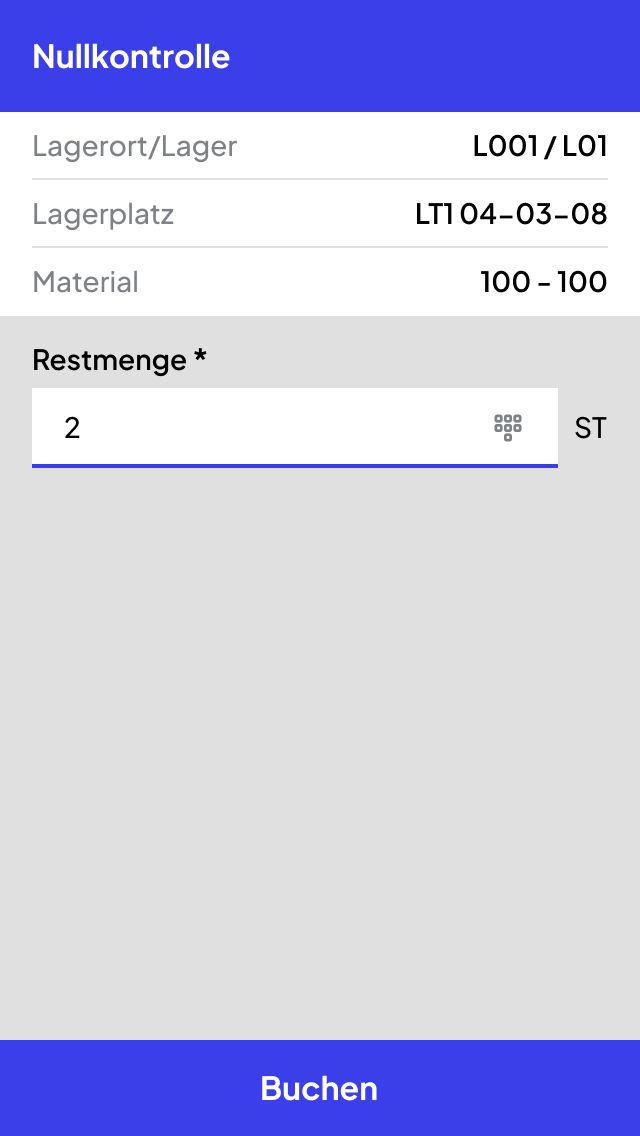The width and height of the screenshot is (640, 1136).
Task: Select the LT1 04-03-08 storage bin value
Action: [x=511, y=214]
